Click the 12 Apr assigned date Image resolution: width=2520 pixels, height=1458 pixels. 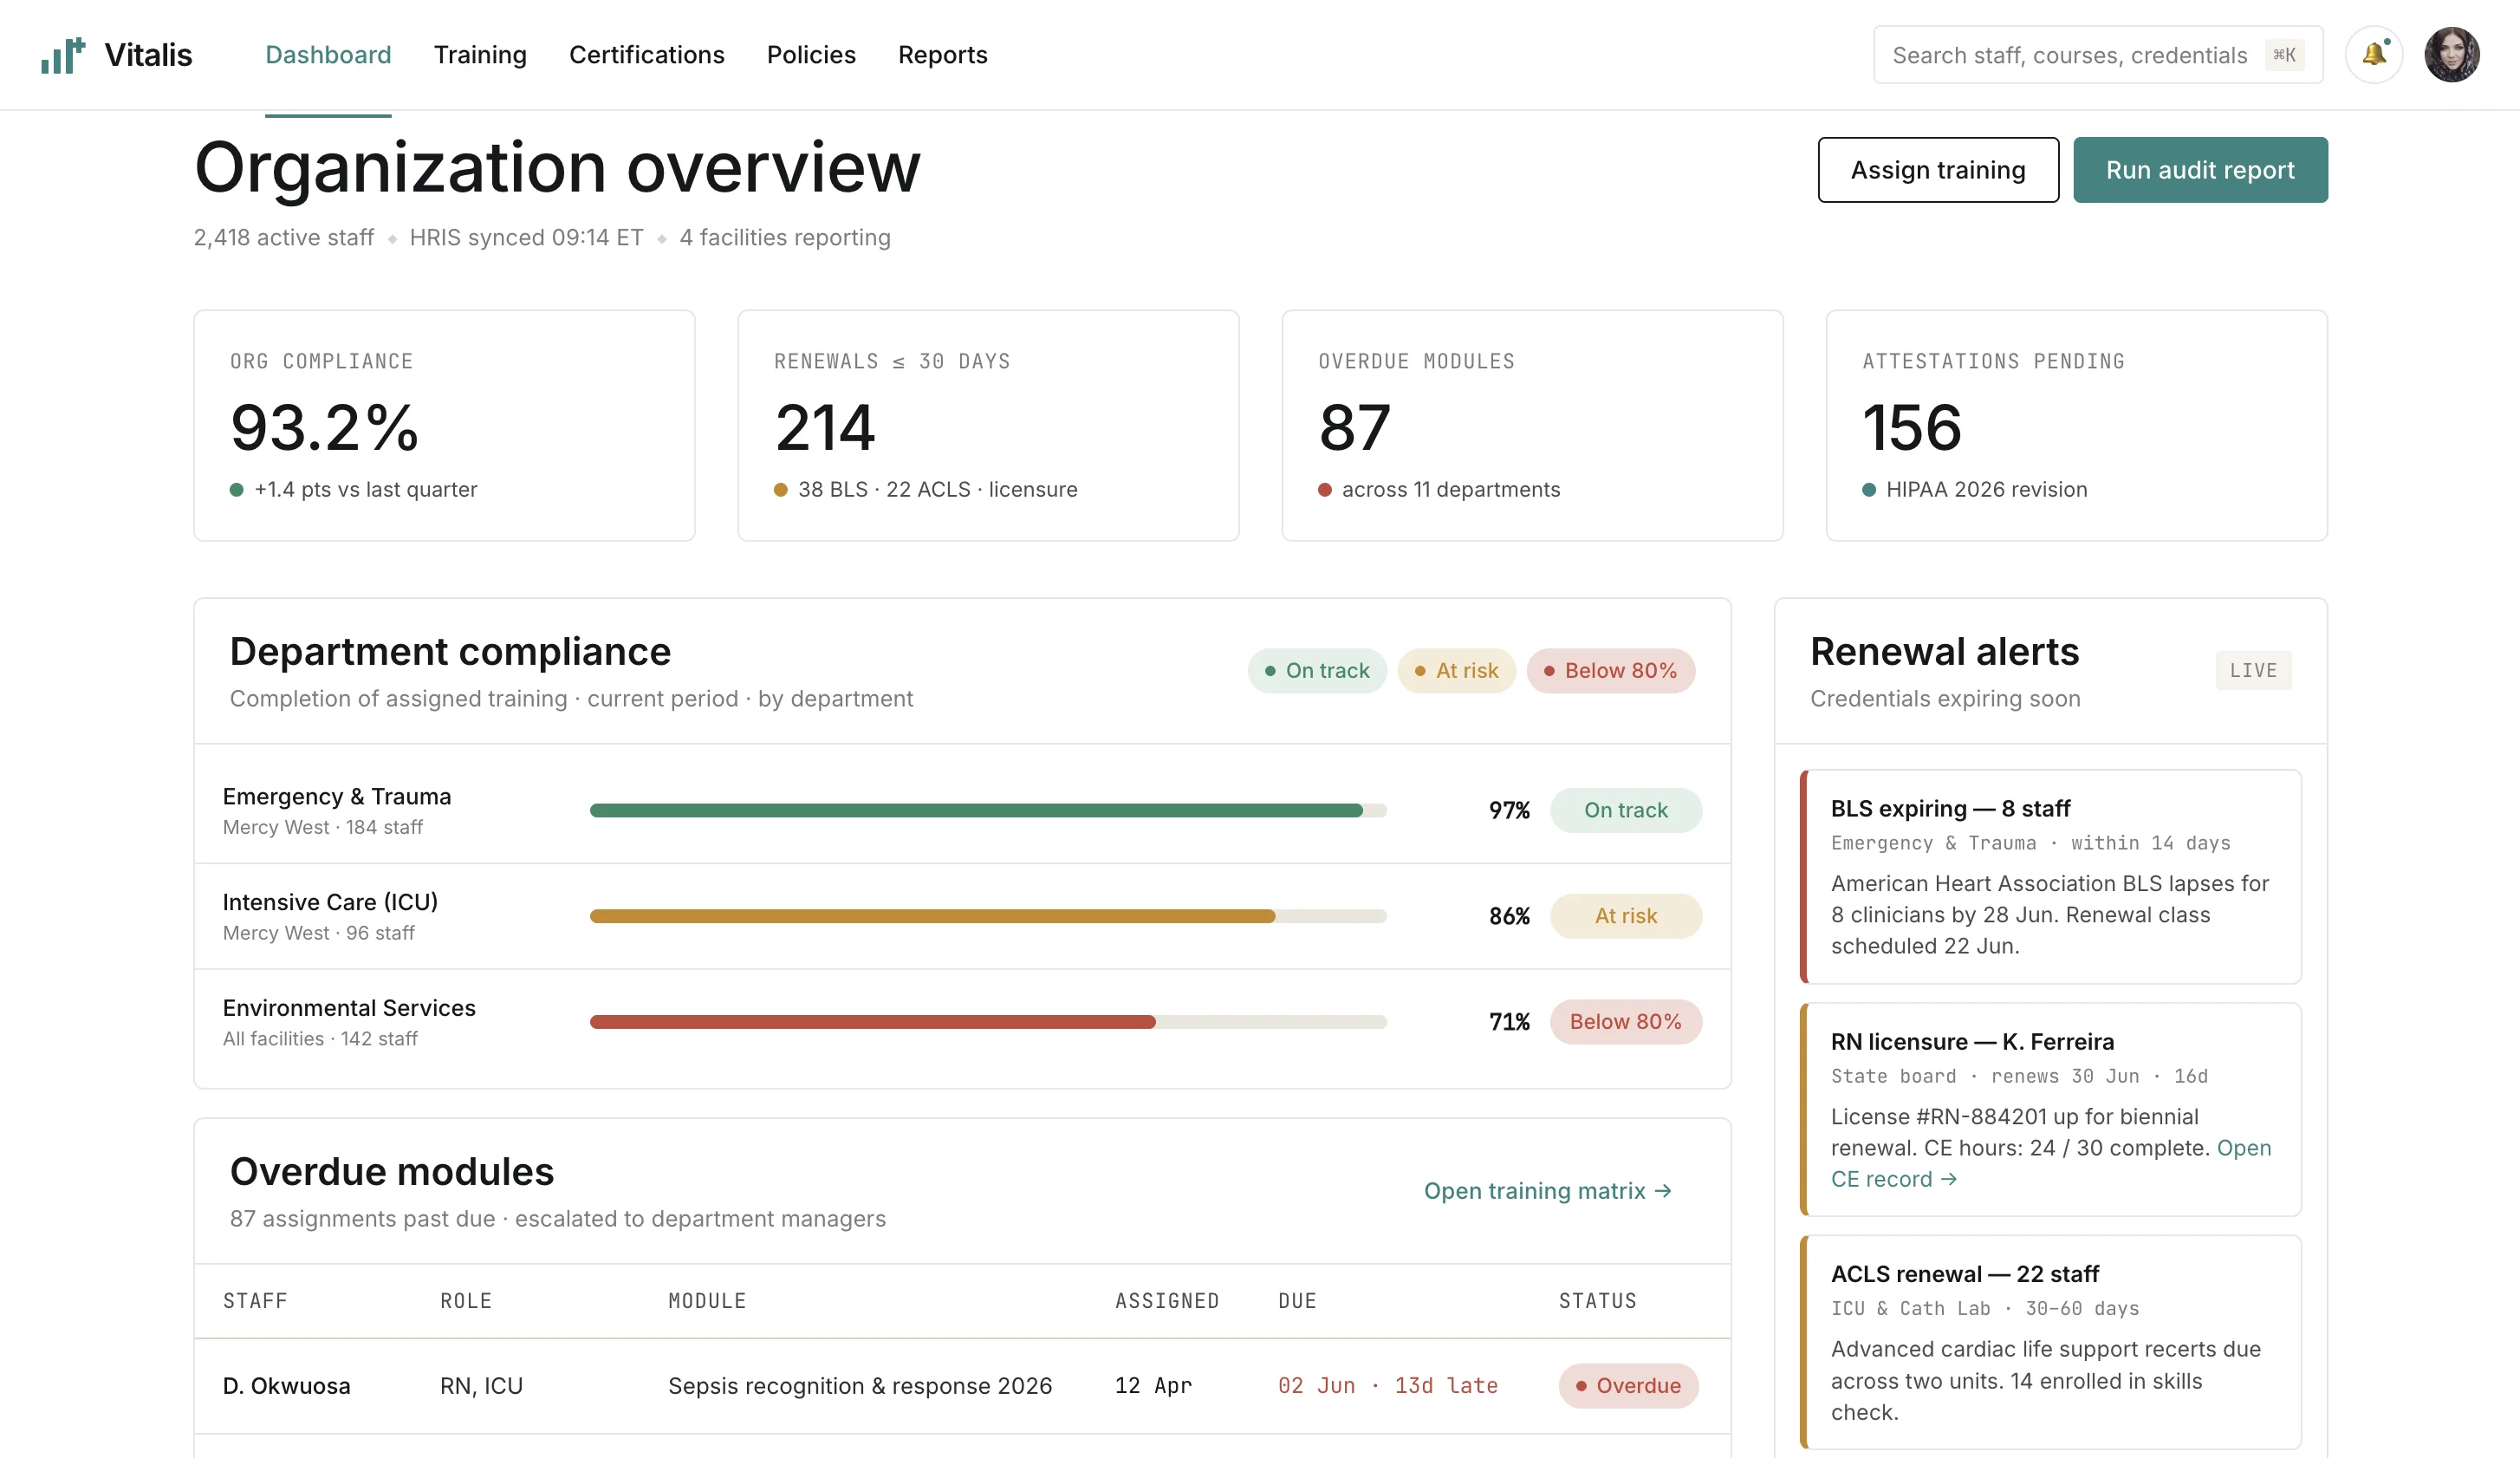[x=1153, y=1387]
